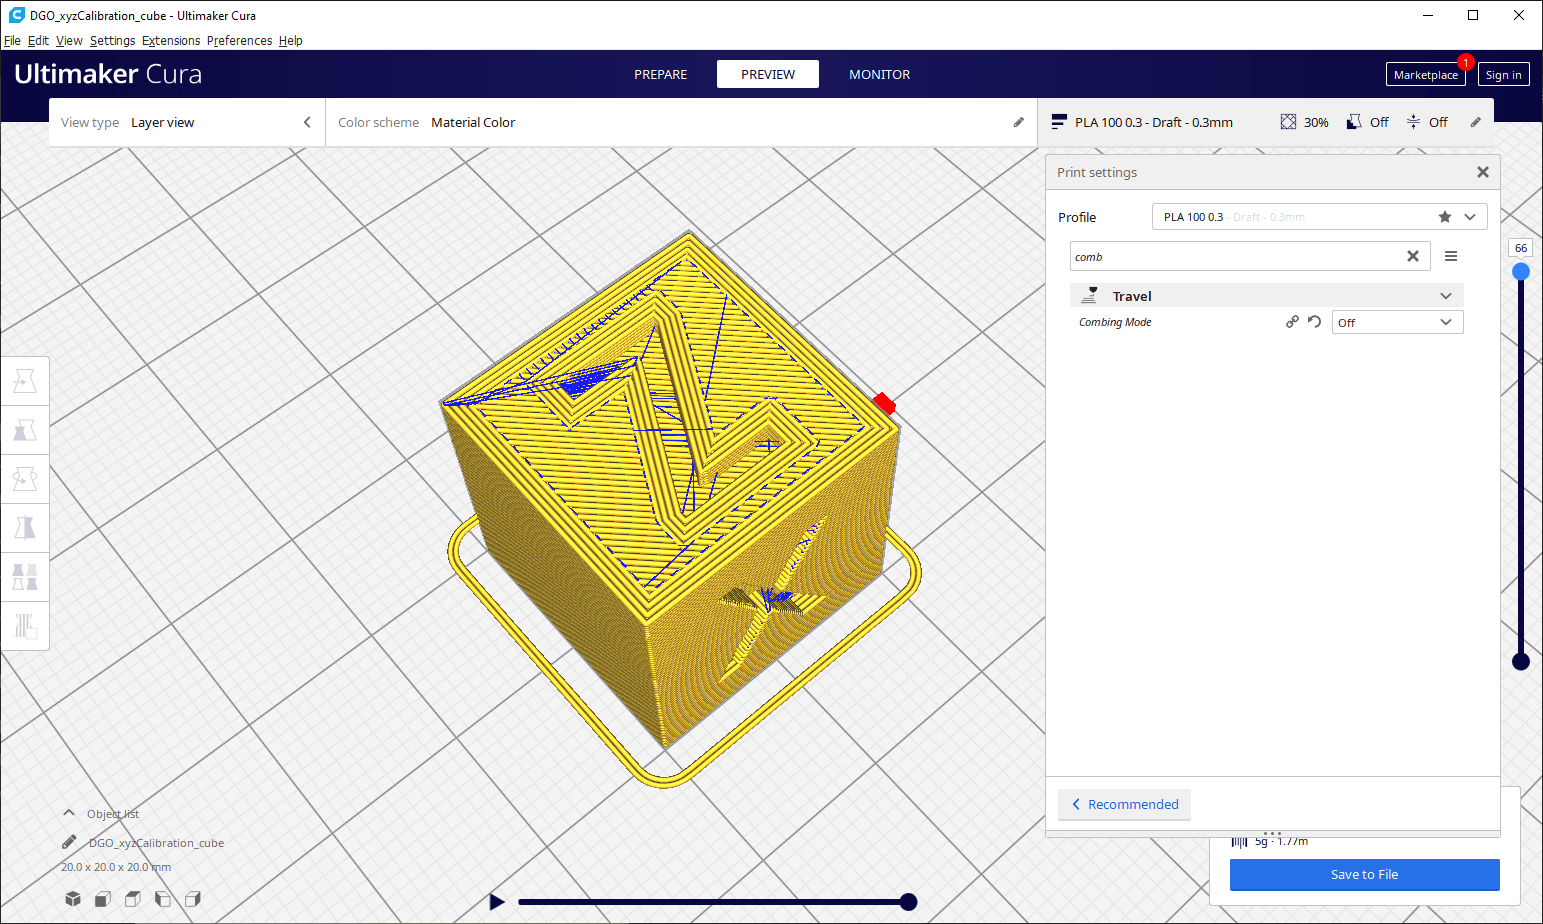Open the File menu
The image size is (1543, 924).
(x=12, y=41)
